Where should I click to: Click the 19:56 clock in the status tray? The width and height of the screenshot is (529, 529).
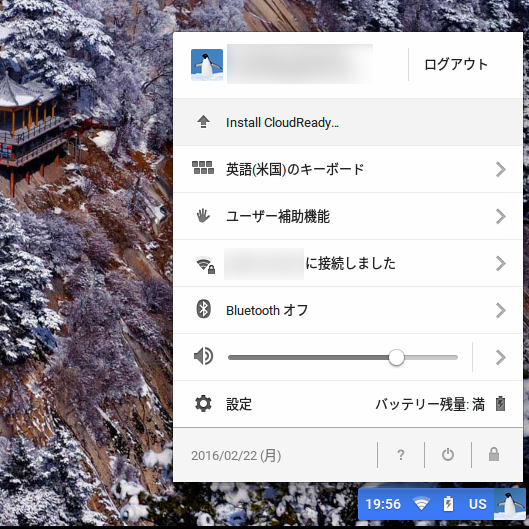pyautogui.click(x=383, y=504)
